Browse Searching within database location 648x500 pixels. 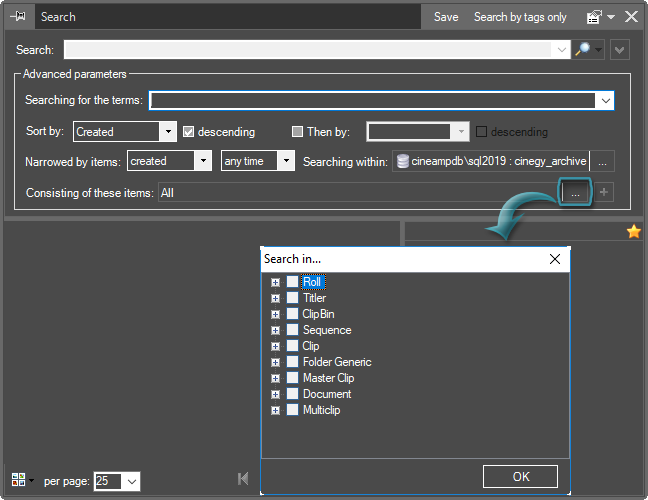(x=603, y=161)
